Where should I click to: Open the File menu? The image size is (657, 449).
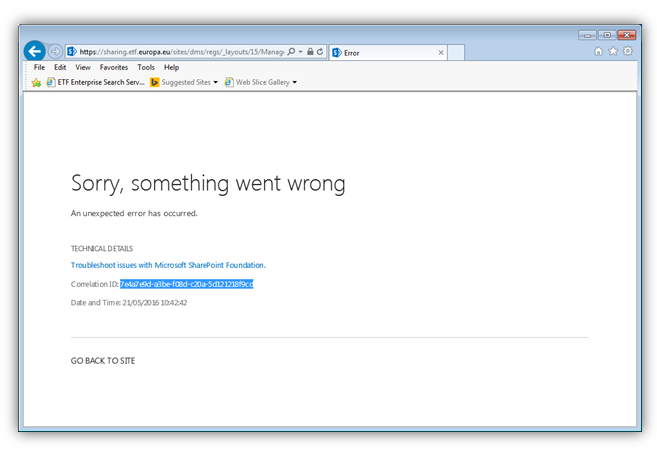pos(39,68)
